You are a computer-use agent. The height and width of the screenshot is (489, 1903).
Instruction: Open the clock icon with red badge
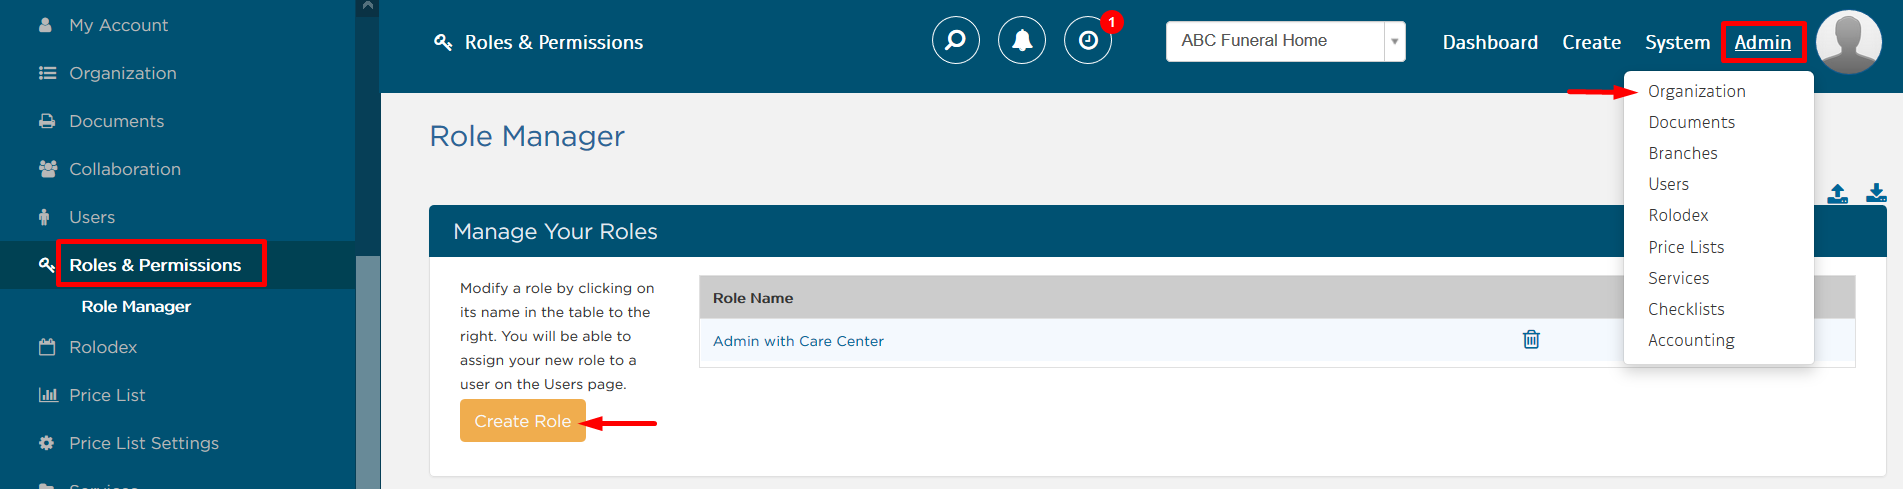coord(1088,41)
